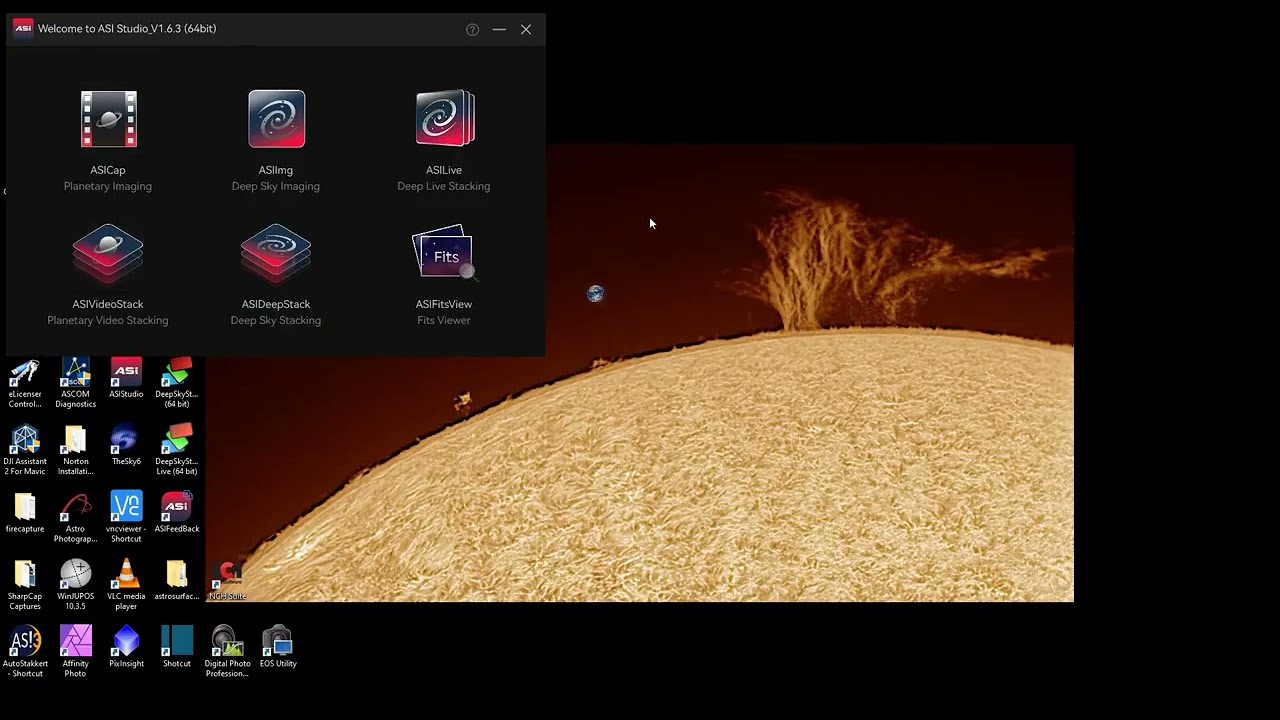
Task: Click the help question mark in ASI Studio title bar
Action: (x=472, y=29)
